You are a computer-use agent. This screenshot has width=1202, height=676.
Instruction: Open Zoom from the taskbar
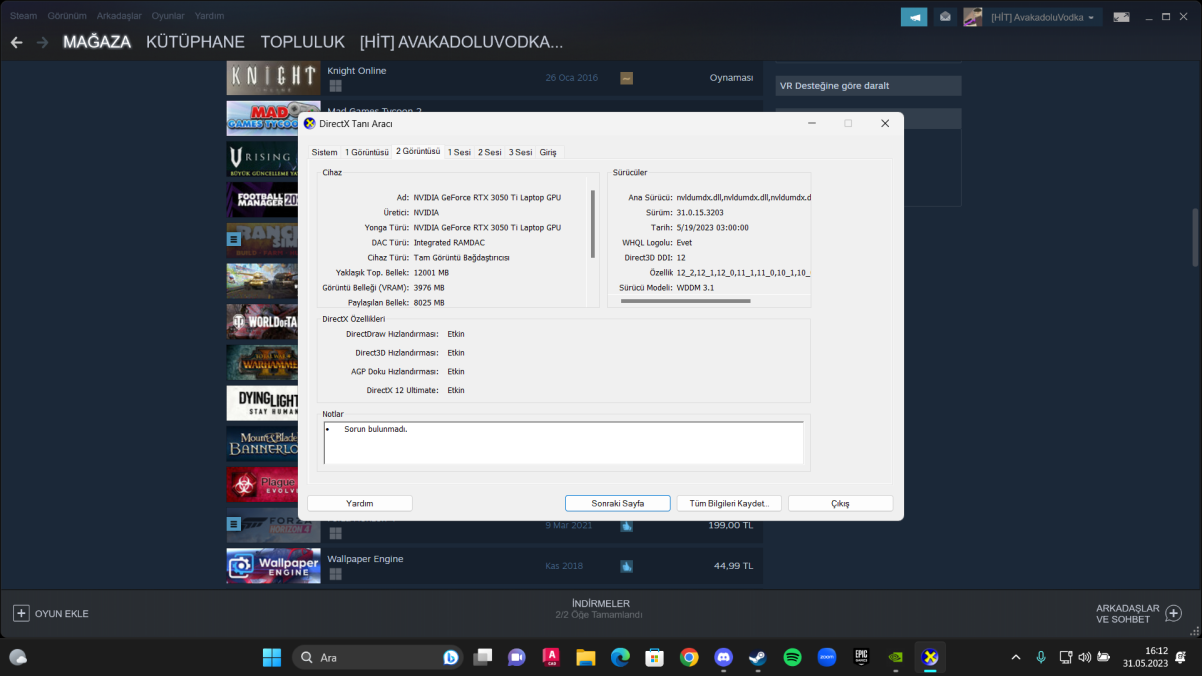827,657
